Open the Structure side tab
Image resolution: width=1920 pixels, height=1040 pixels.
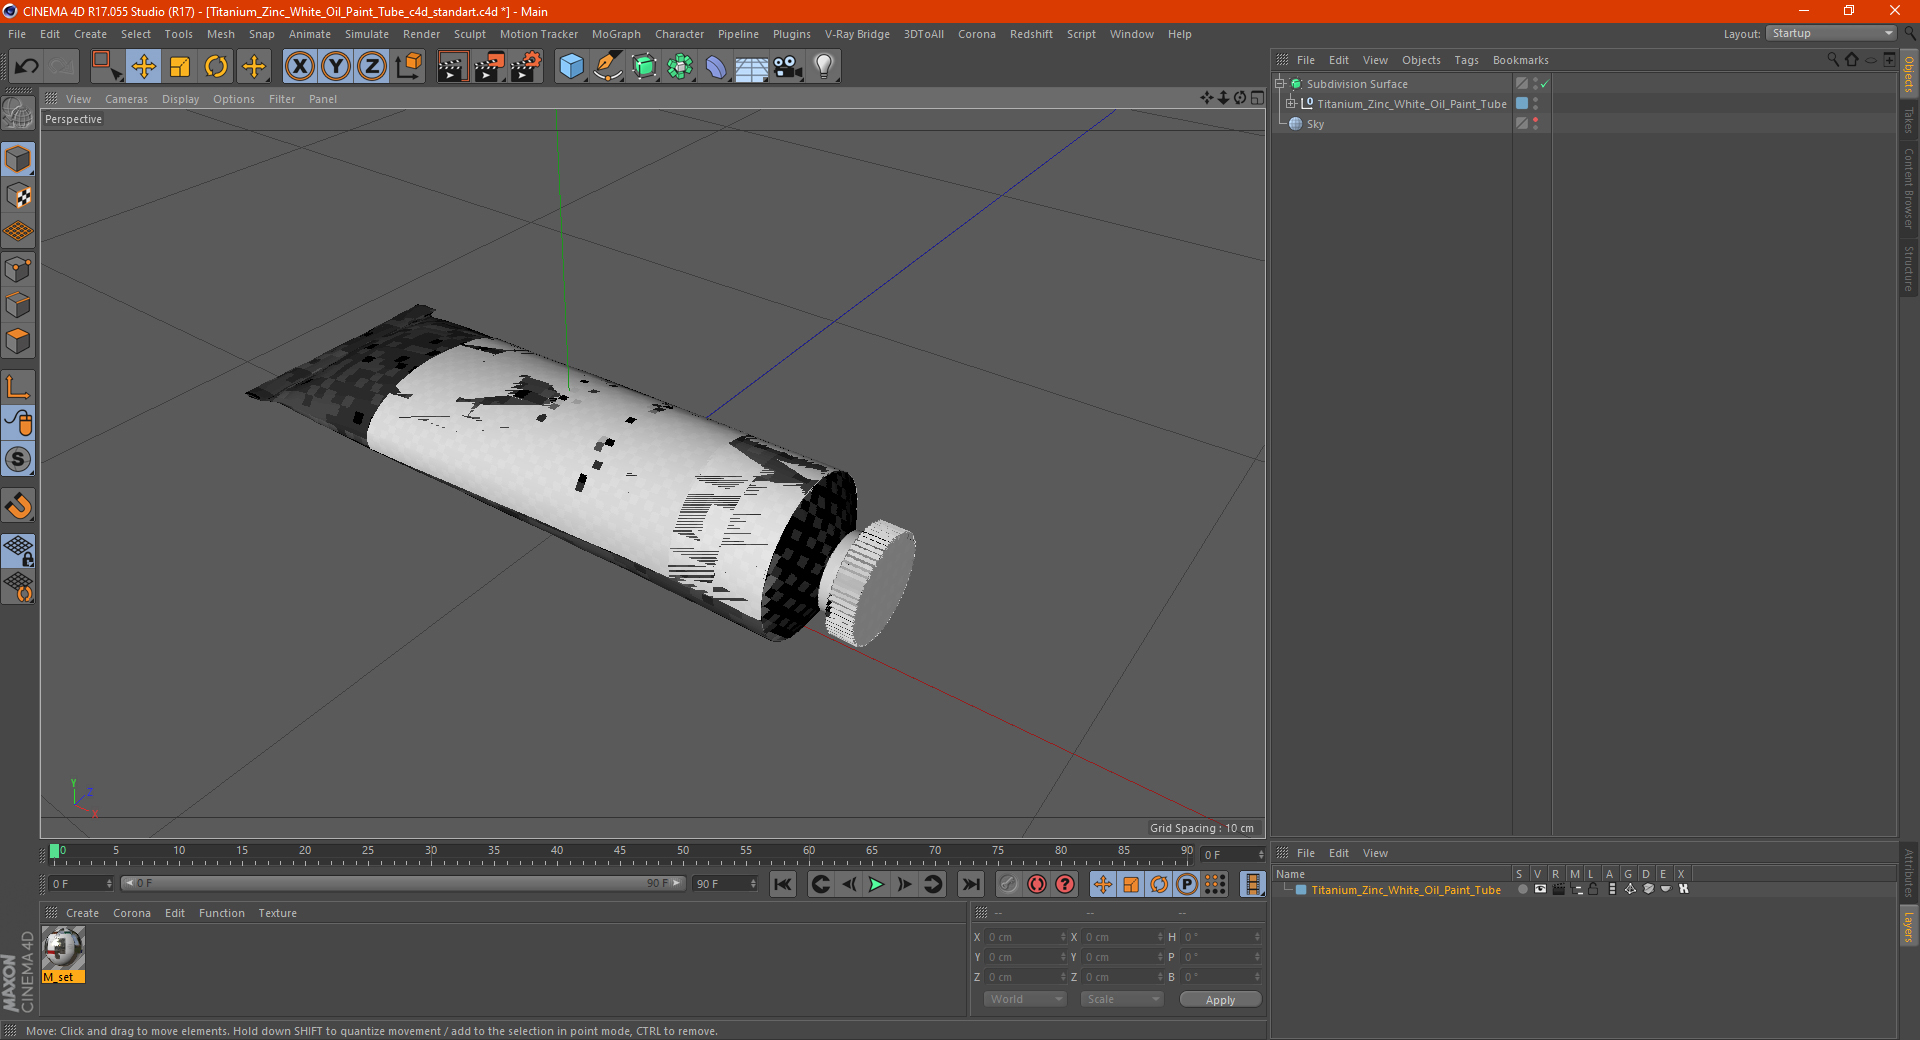tap(1909, 270)
